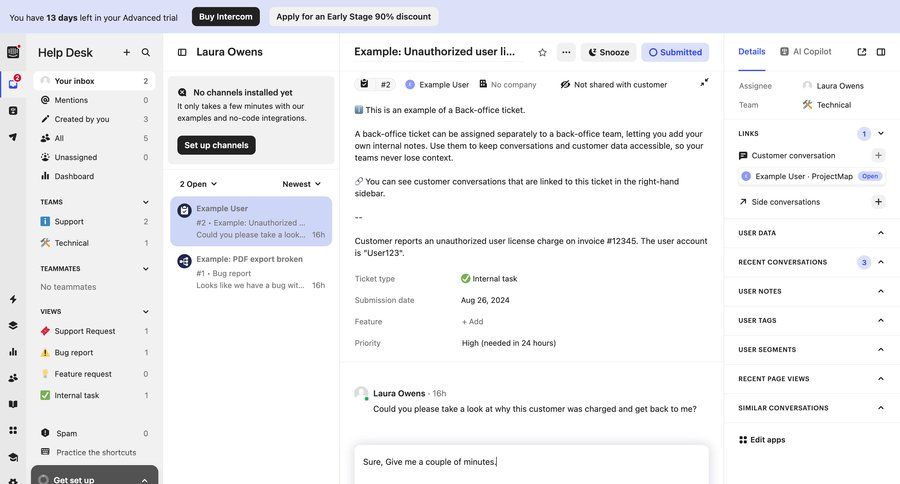900x484 pixels.
Task: Open the Inbox icon with the red badge
Action: [x=13, y=83]
